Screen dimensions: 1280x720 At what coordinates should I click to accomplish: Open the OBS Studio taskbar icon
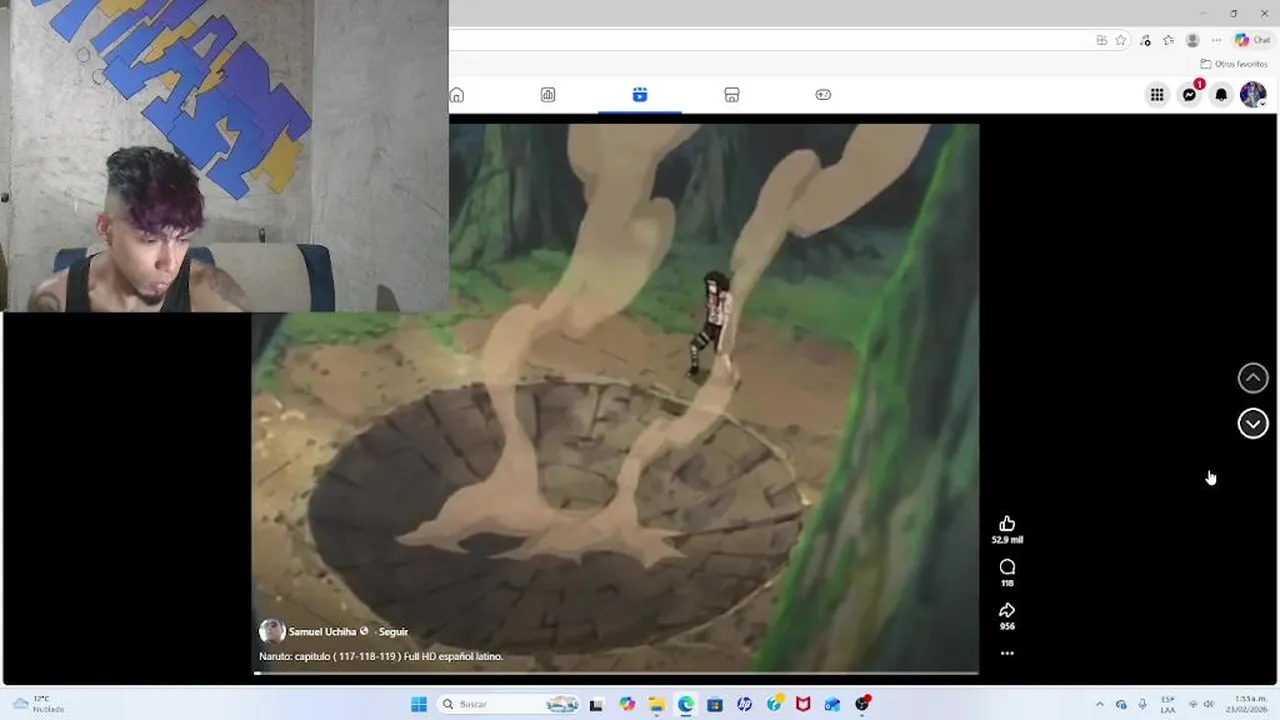[x=862, y=704]
